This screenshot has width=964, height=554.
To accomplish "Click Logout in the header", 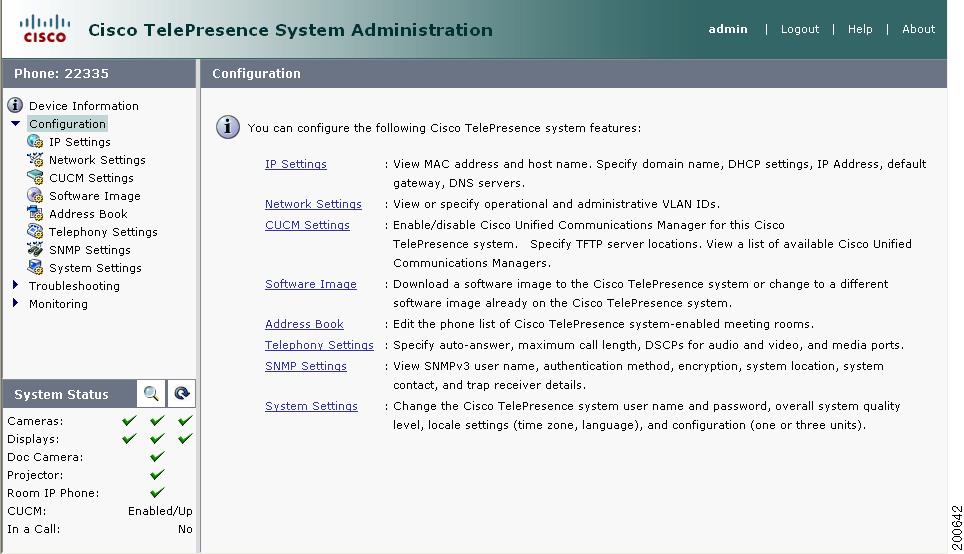I will coord(800,29).
